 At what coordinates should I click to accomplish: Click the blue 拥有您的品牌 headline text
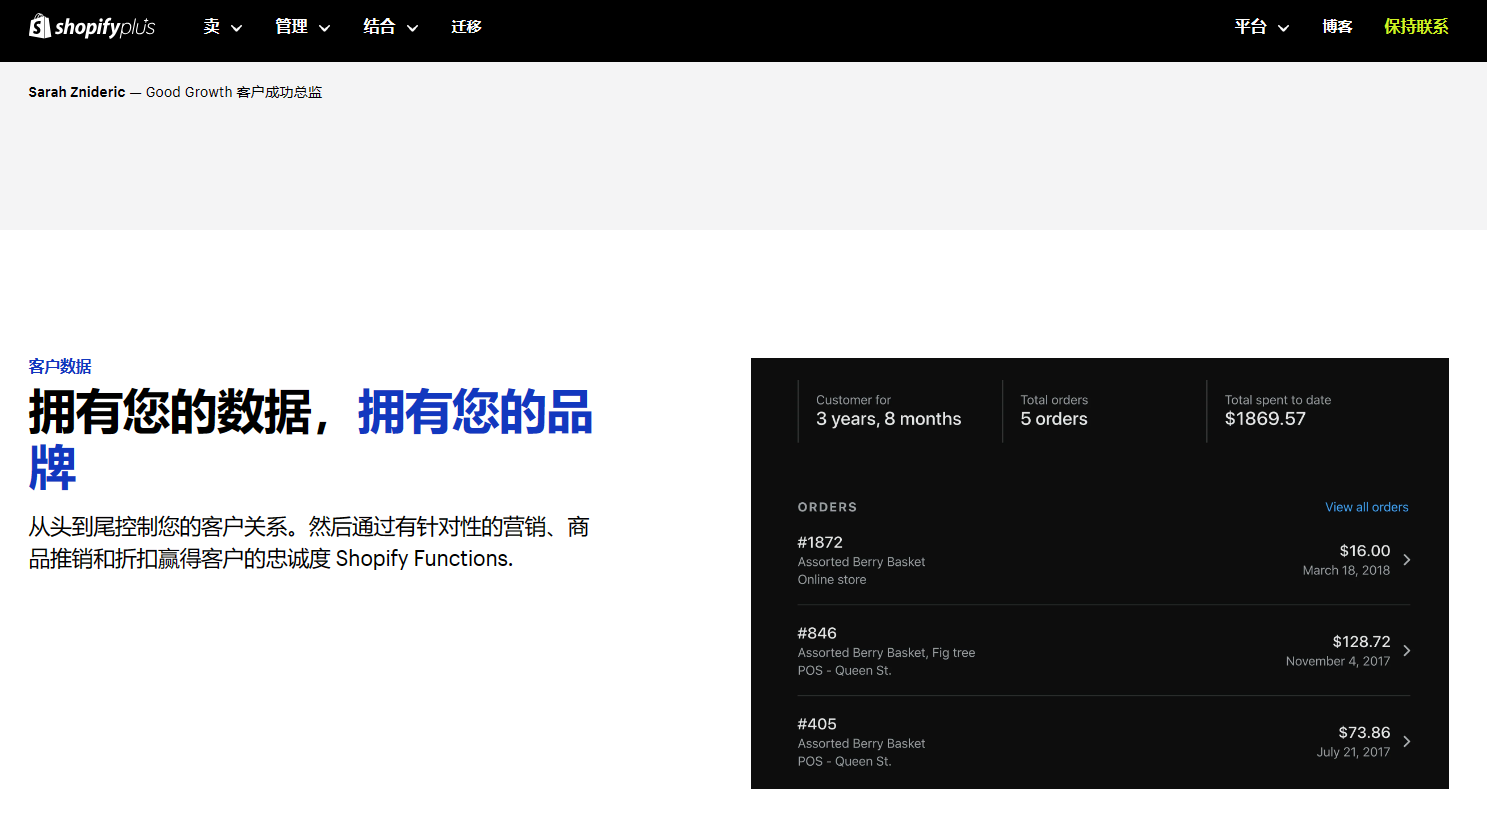476,411
